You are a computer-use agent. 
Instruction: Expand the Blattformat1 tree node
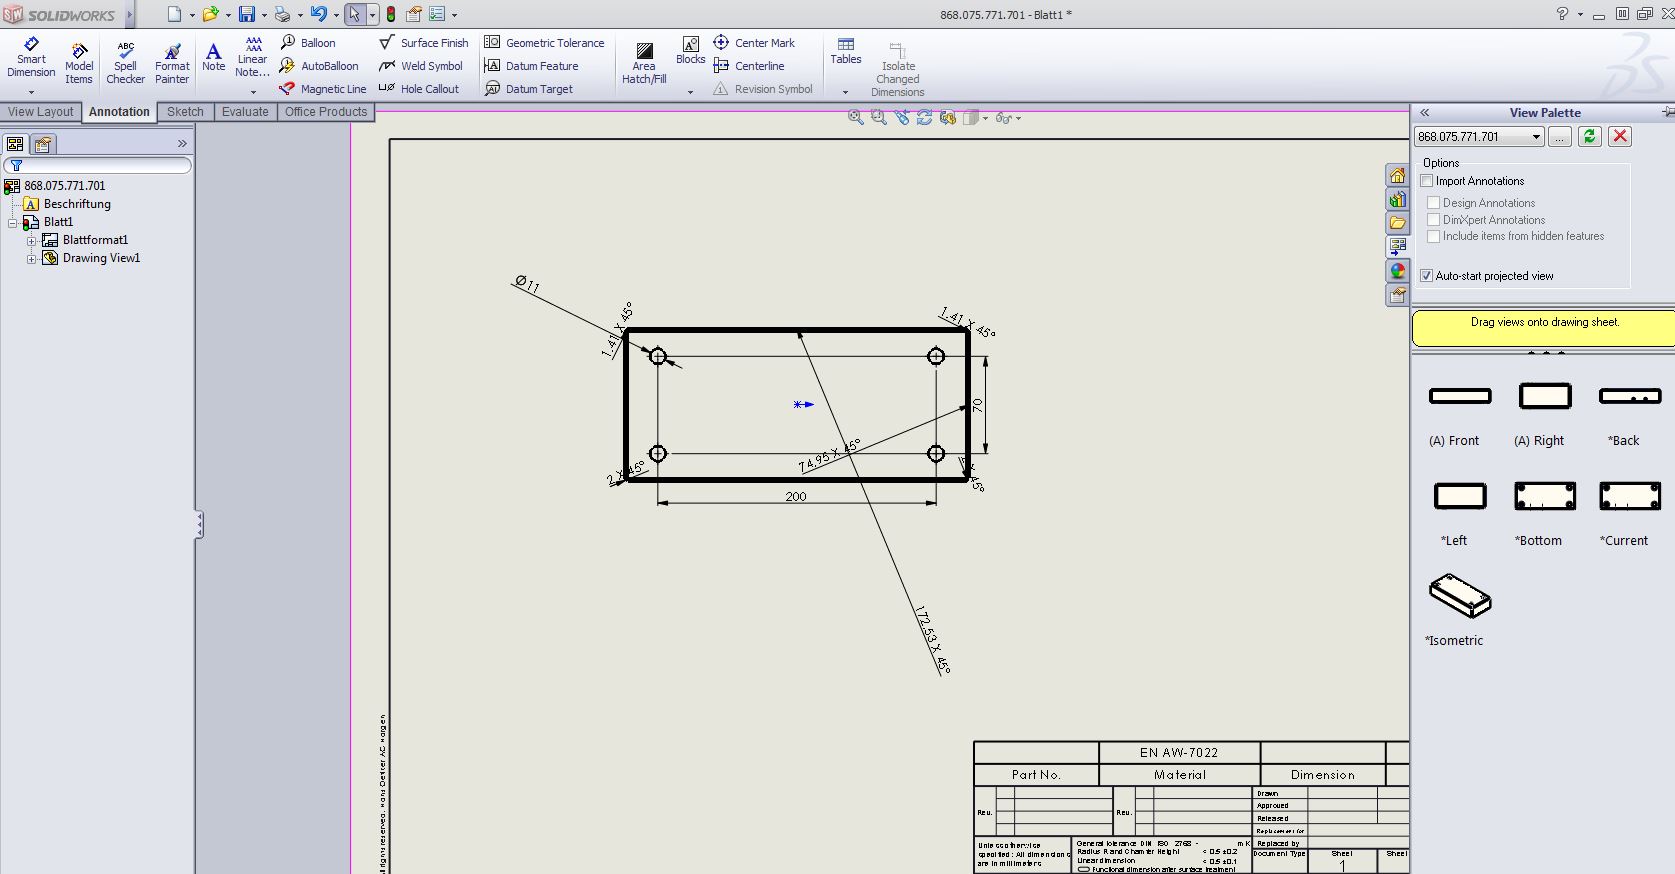pos(31,240)
